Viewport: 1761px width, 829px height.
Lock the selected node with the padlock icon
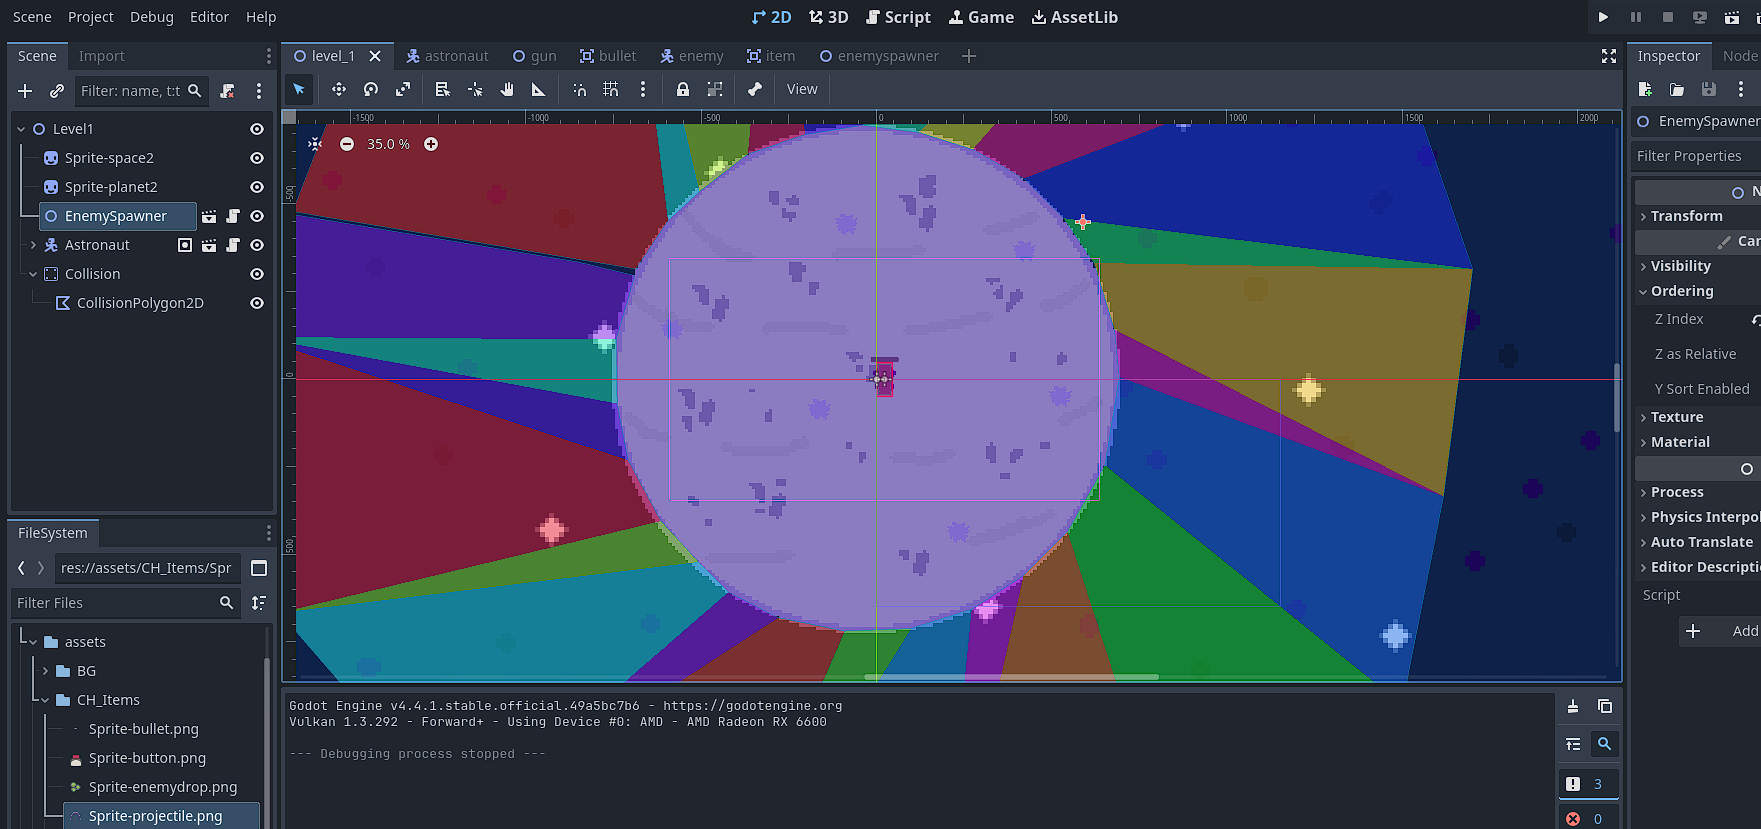[x=683, y=89]
